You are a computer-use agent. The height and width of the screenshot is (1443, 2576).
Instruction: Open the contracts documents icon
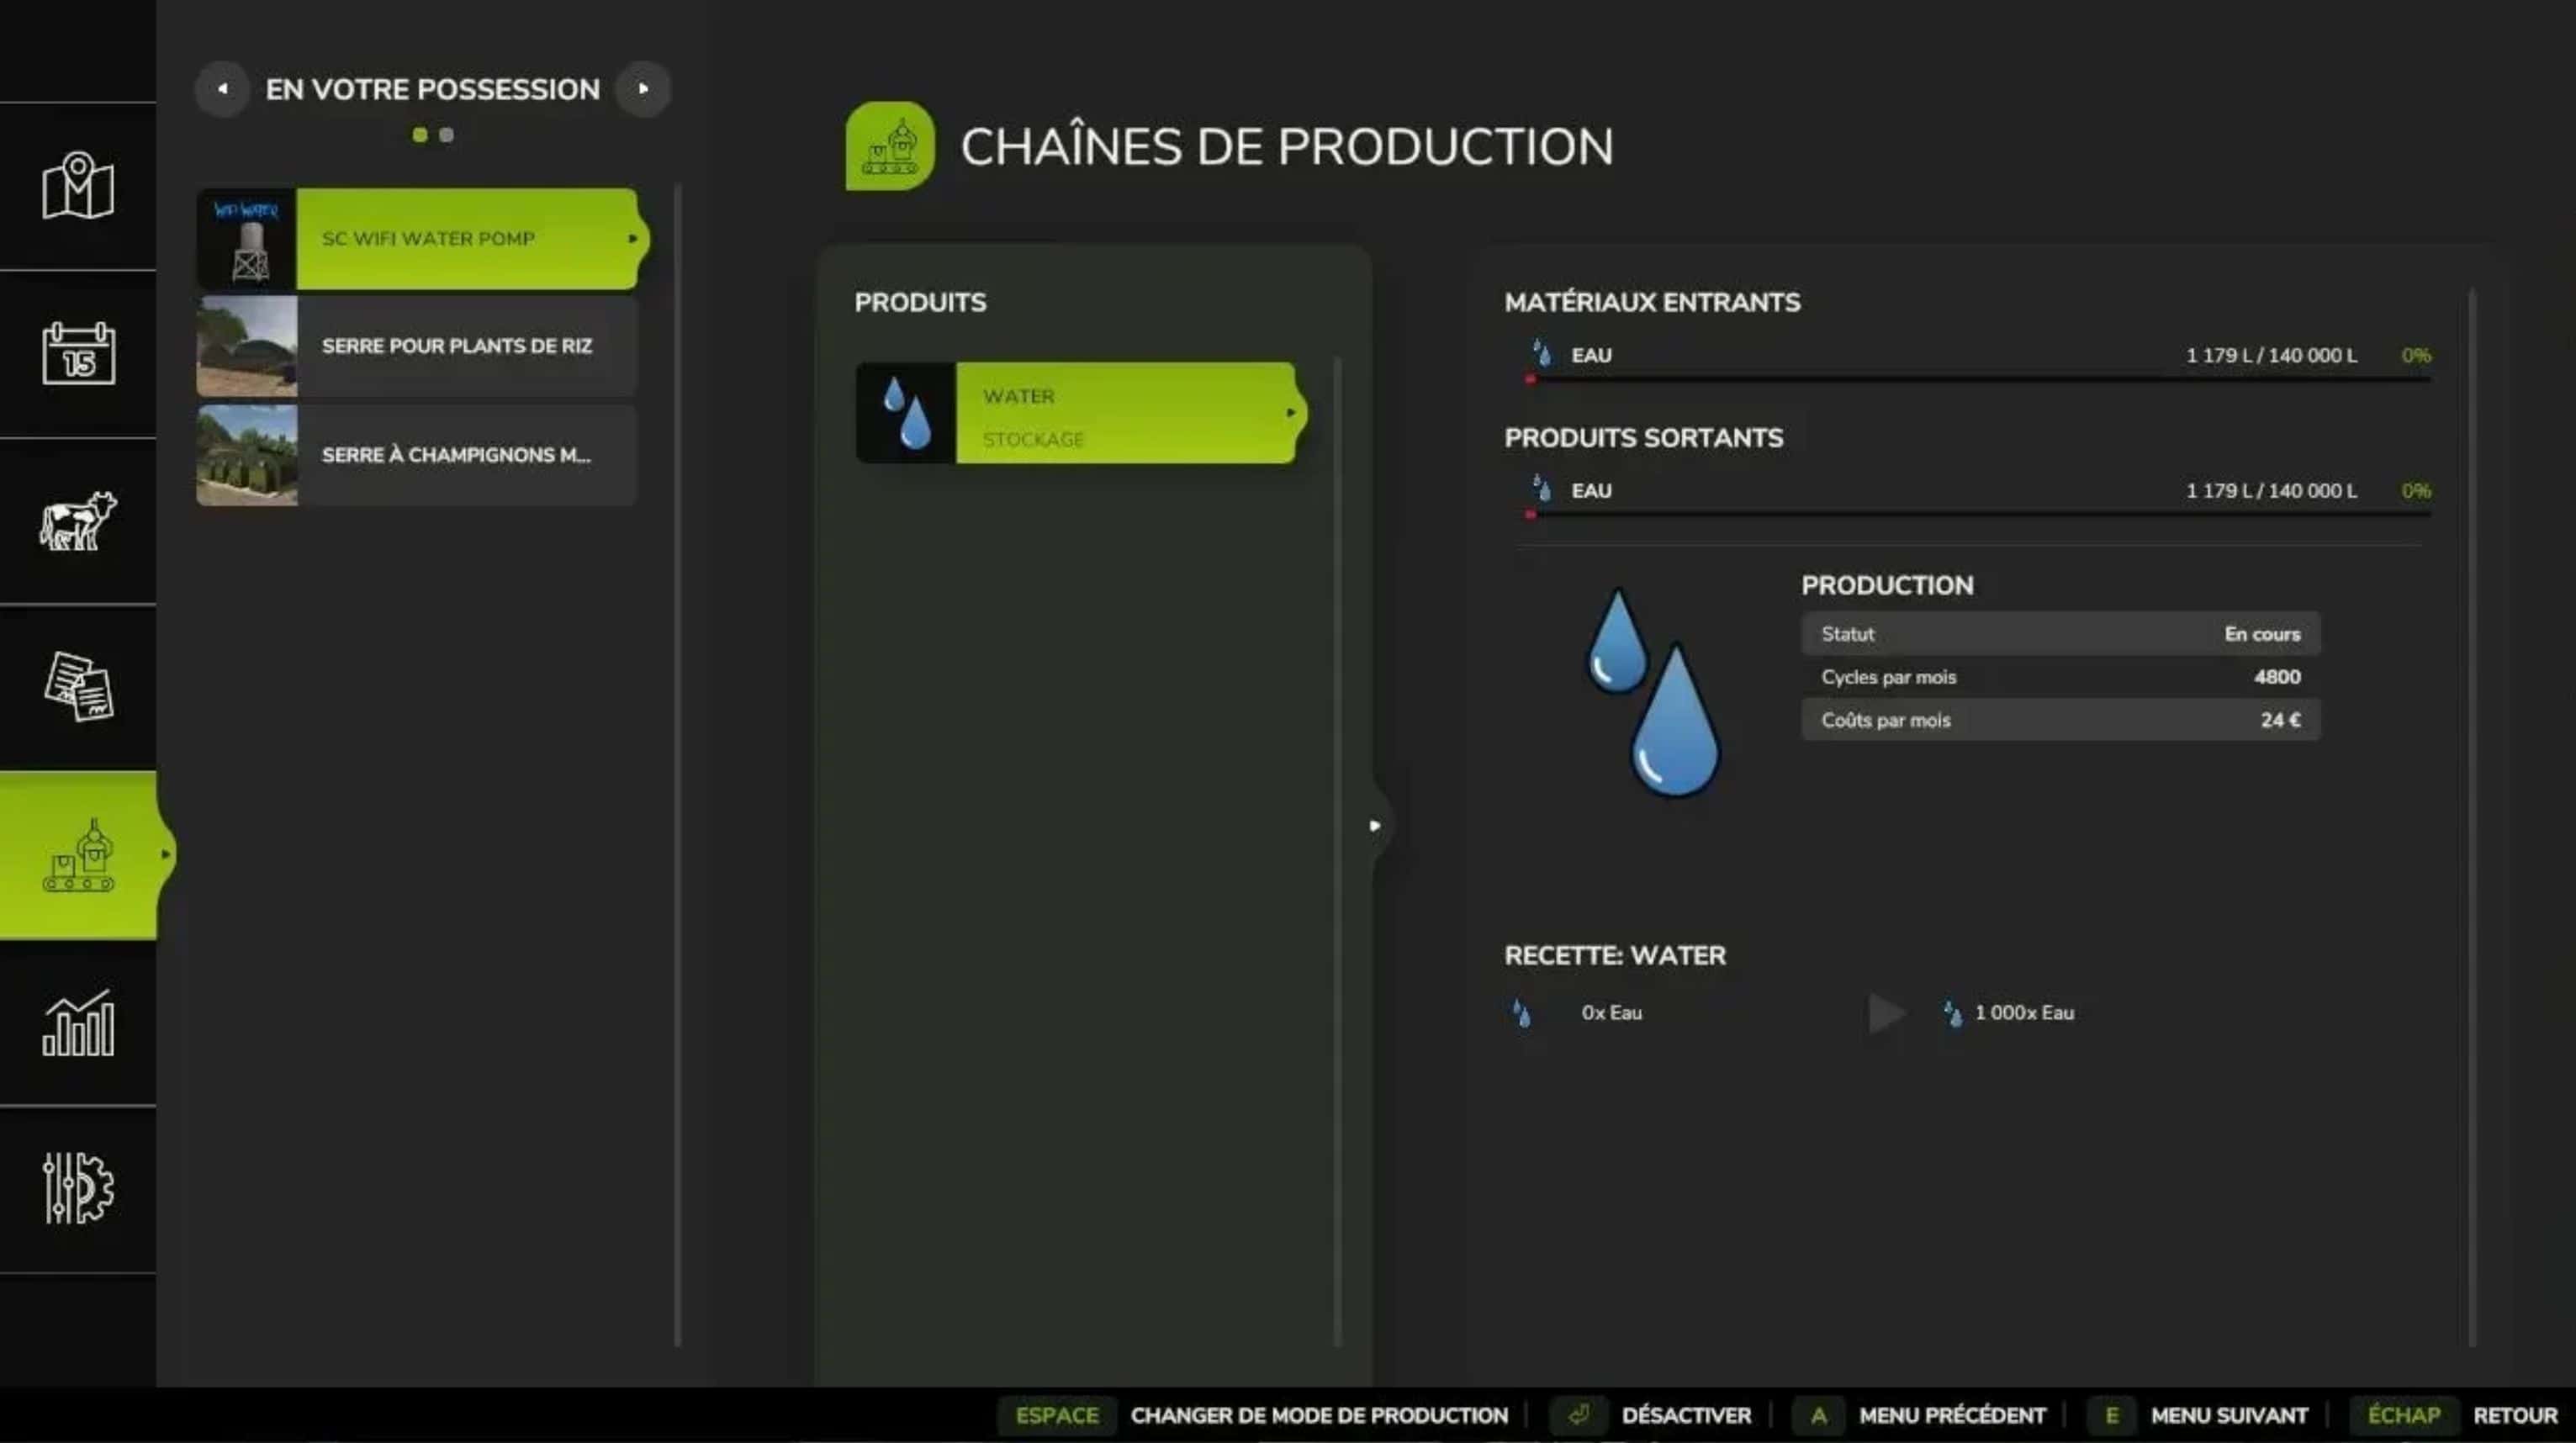coord(78,687)
